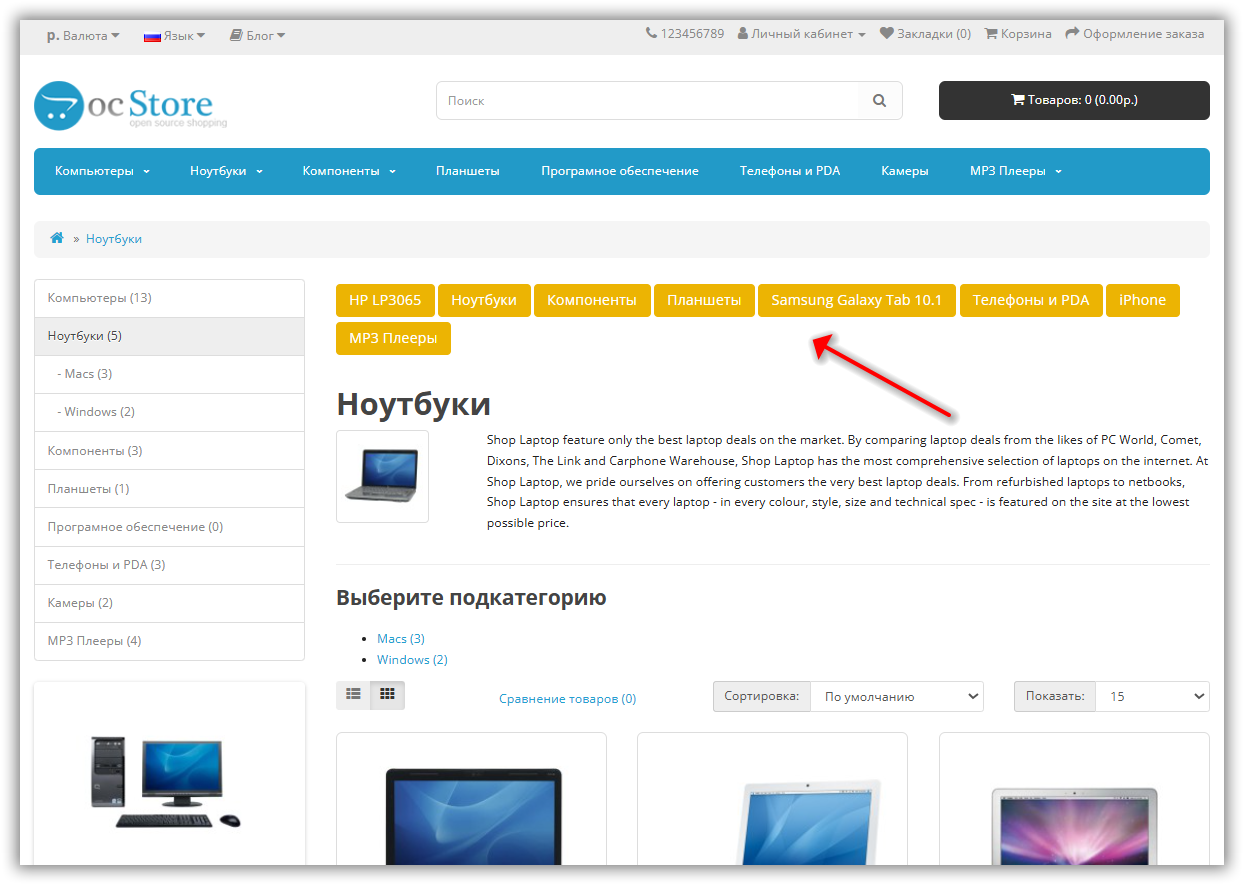Expand Личный кабинет dropdown
This screenshot has height=885, width=1244.
tap(802, 34)
